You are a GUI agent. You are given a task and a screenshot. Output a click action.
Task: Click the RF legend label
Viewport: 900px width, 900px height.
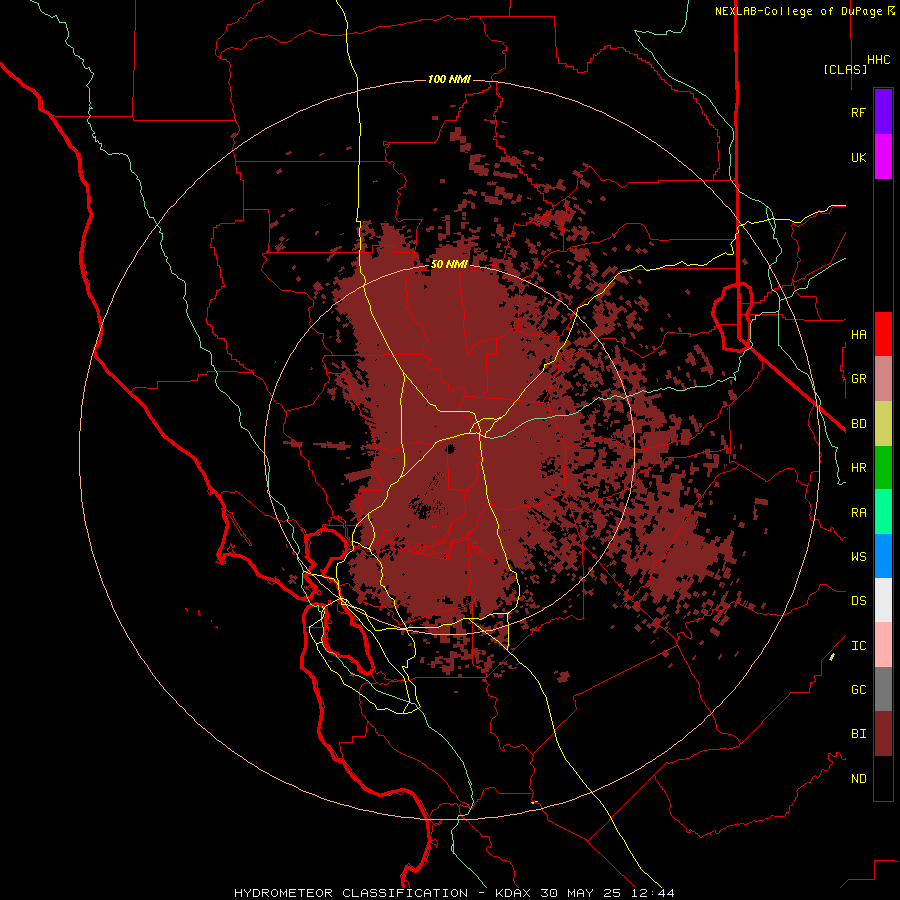click(858, 113)
